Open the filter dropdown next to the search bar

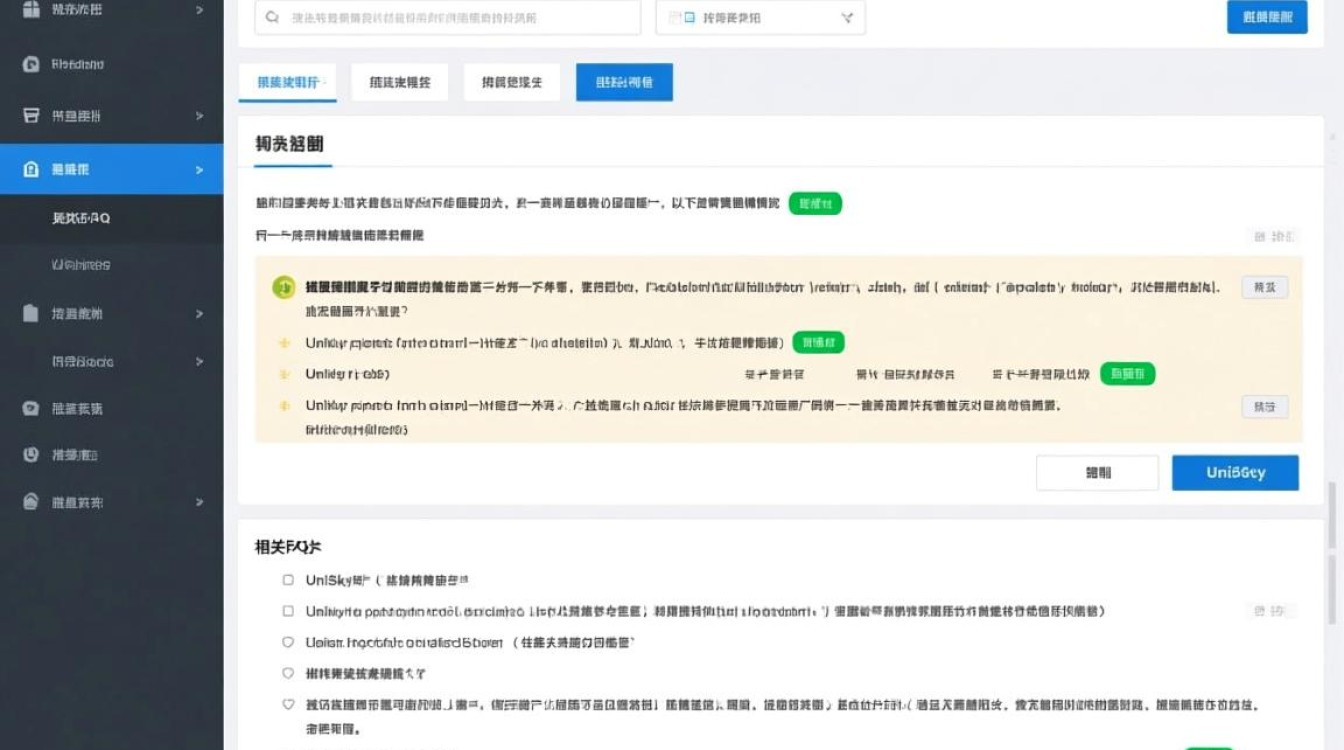(x=847, y=17)
